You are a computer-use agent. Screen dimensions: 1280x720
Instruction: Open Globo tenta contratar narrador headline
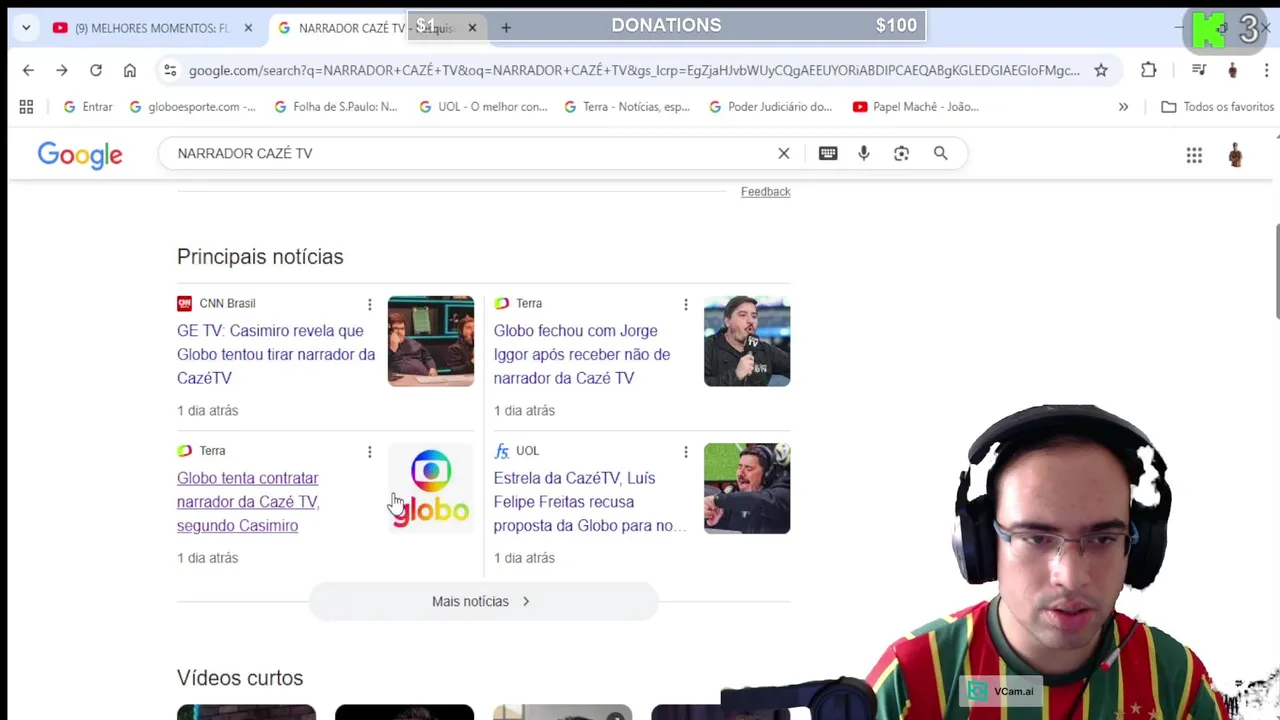[x=248, y=502]
